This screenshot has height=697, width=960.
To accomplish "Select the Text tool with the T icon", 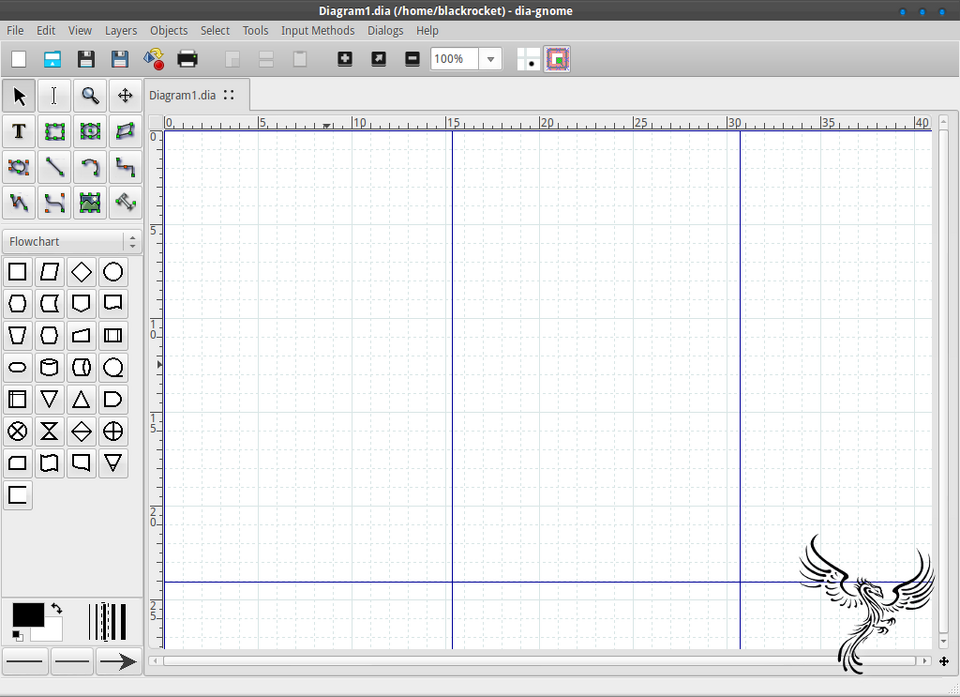I will point(18,131).
